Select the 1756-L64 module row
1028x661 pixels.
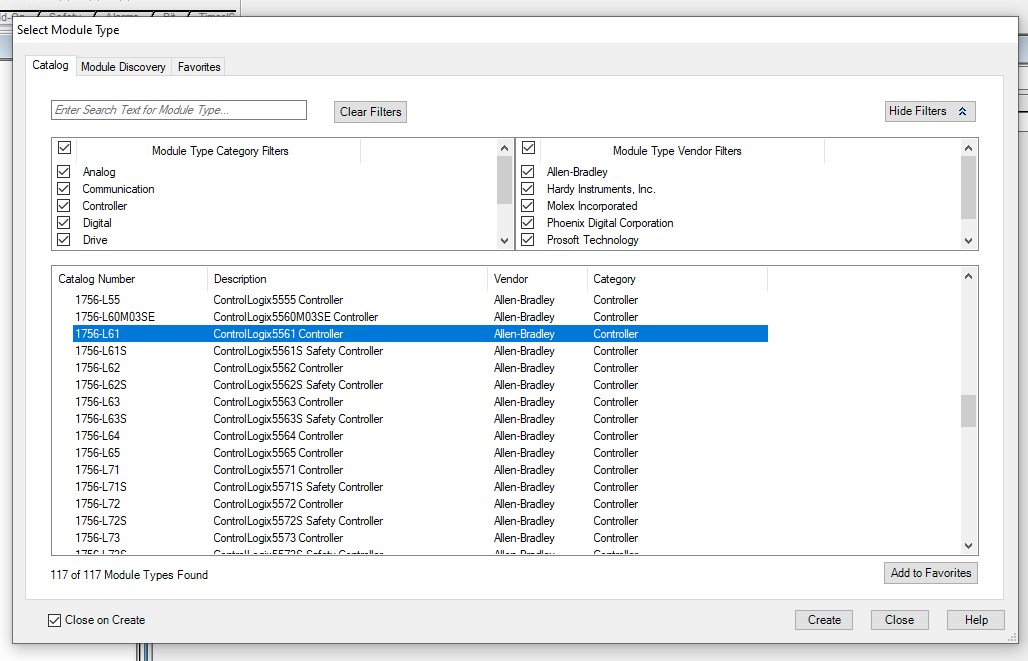click(x=420, y=437)
